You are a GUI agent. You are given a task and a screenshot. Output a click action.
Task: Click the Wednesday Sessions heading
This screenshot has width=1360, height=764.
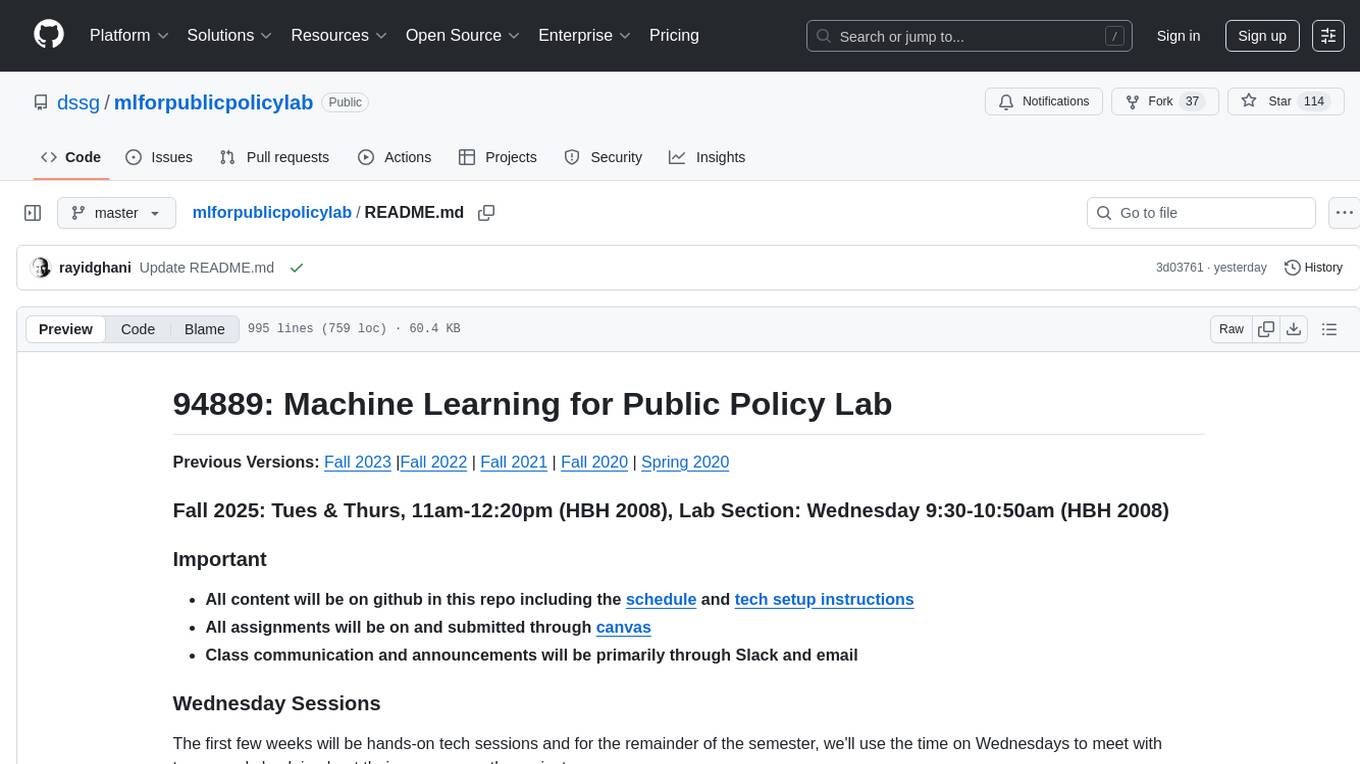pyautogui.click(x=277, y=703)
